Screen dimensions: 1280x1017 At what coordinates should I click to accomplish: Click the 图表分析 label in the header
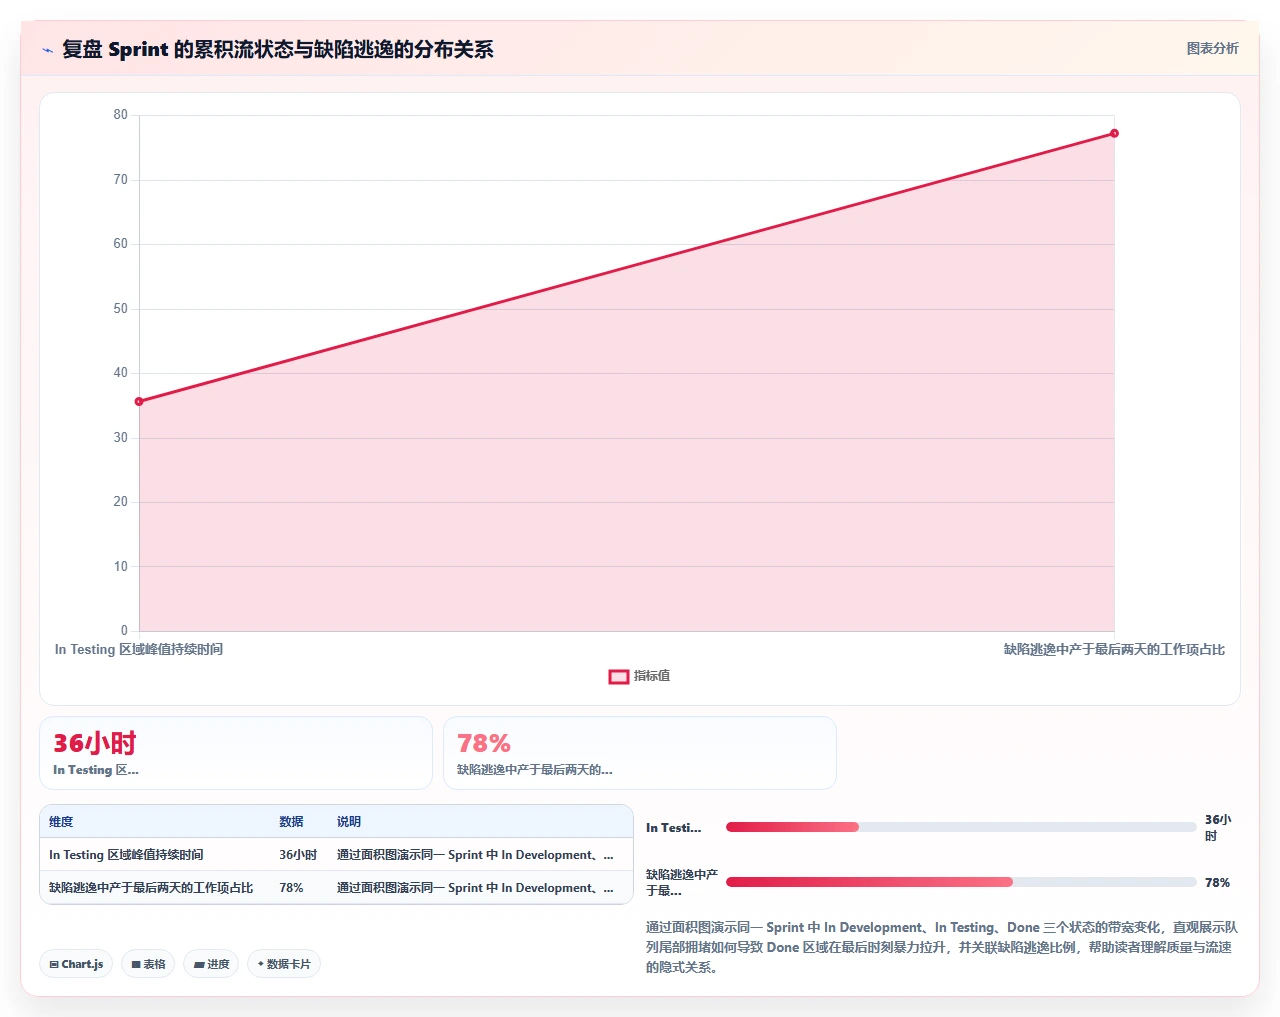(x=1212, y=49)
